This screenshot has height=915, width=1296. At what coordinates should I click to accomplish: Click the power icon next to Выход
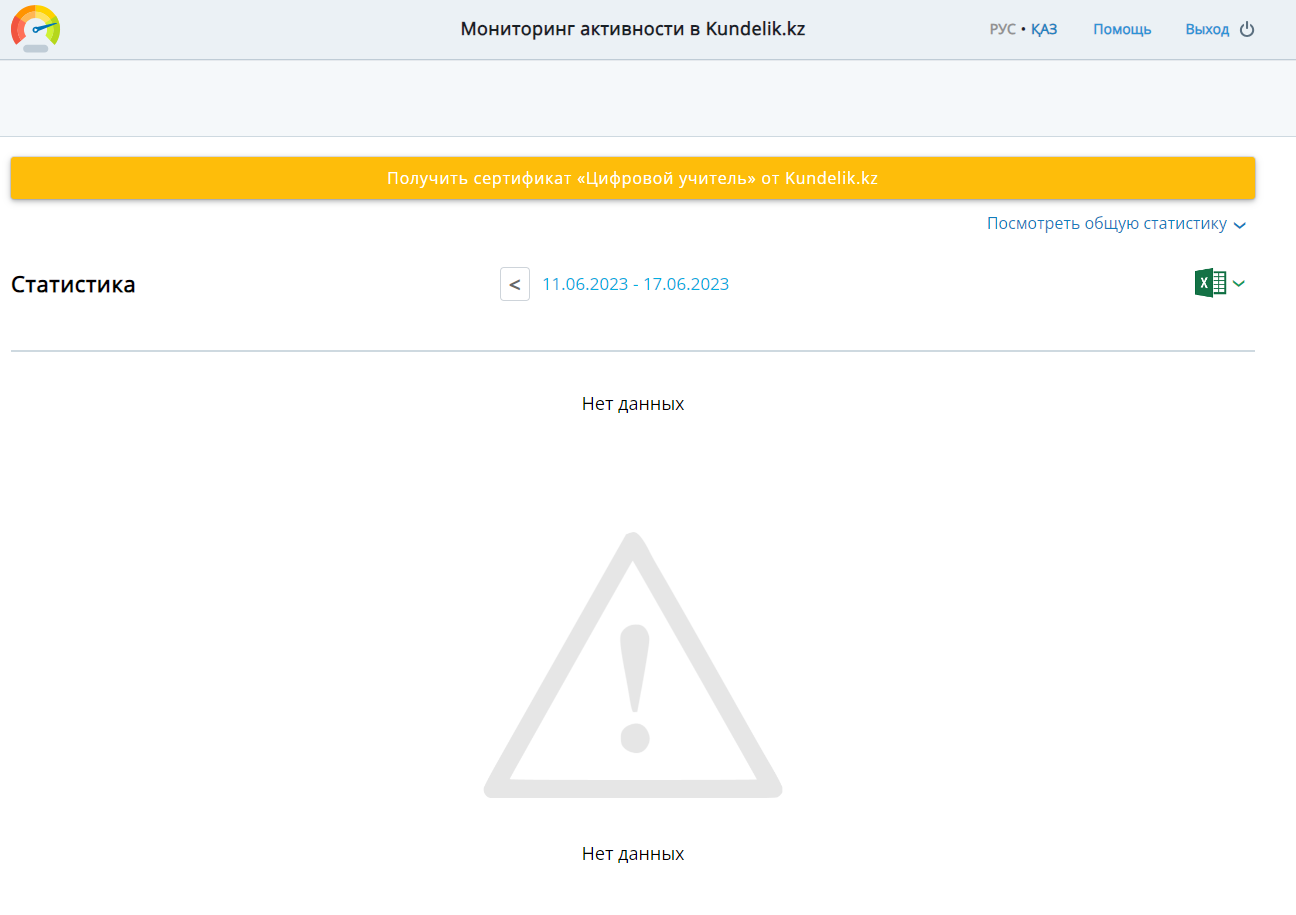tap(1247, 30)
